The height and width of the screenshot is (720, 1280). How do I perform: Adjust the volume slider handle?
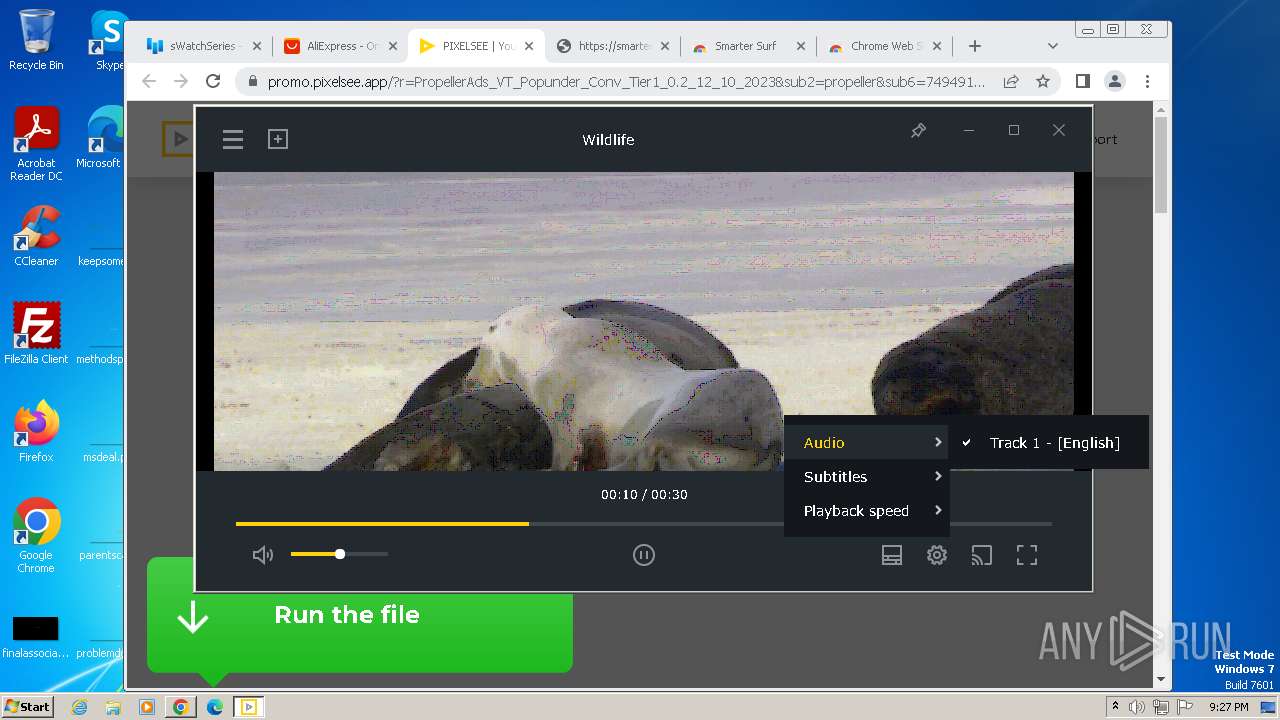click(x=340, y=554)
